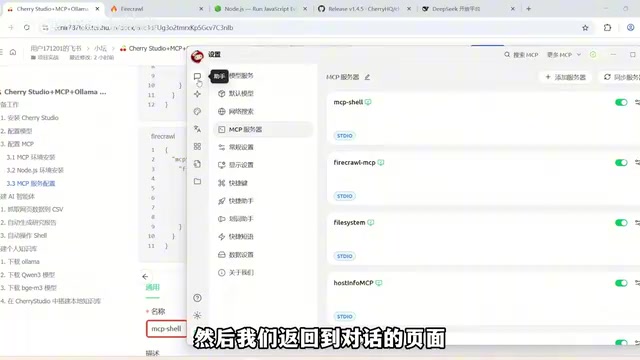Click the info icon next to mcp-shell

point(368,102)
